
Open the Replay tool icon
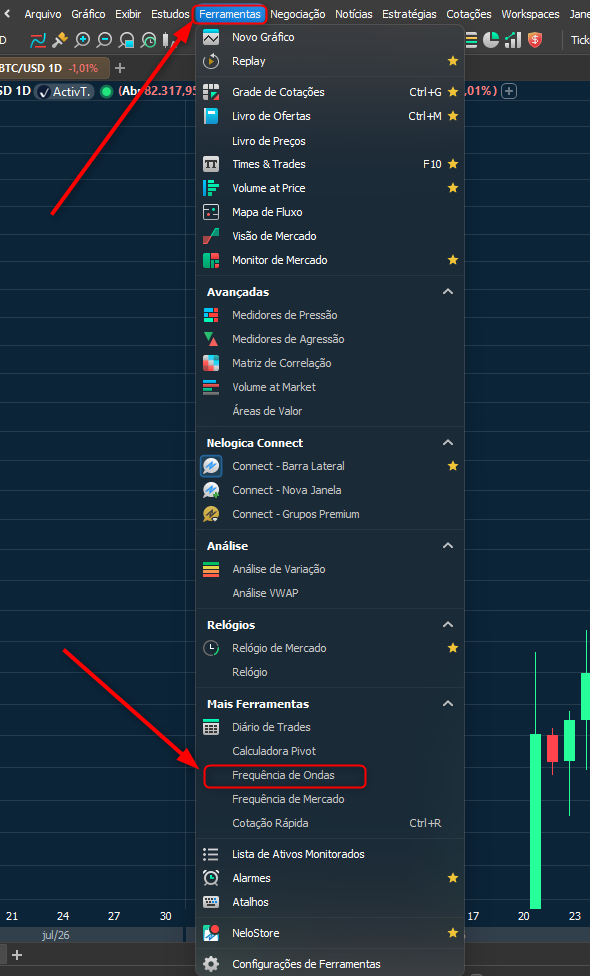tap(211, 61)
